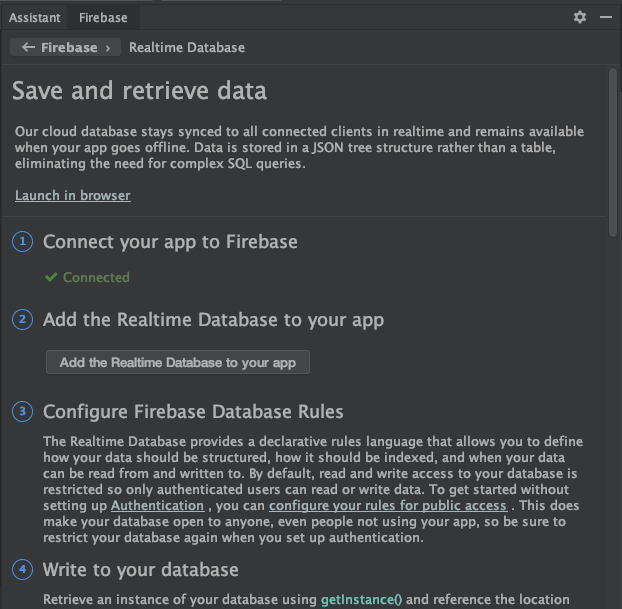Go back via the Firebase breadcrumb button

68,47
